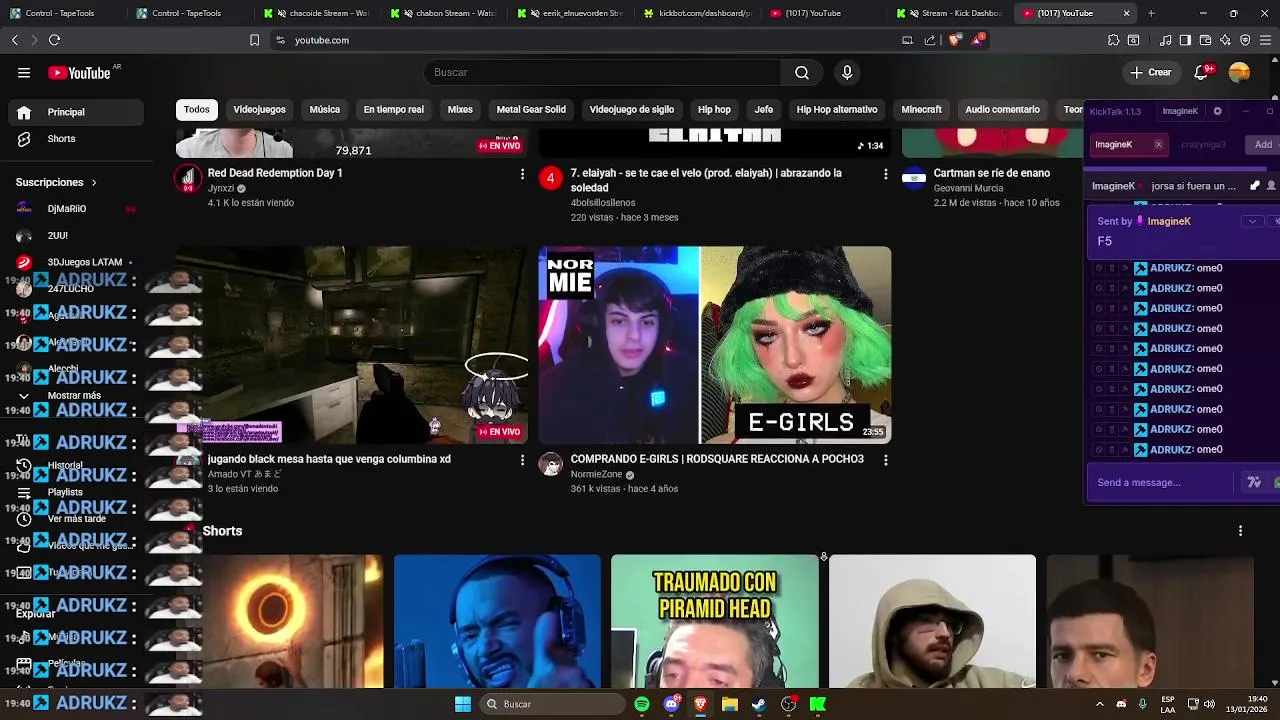Switch to Stream - Kick Dashboard tab
Viewport: 1280px width, 720px height.
point(951,13)
